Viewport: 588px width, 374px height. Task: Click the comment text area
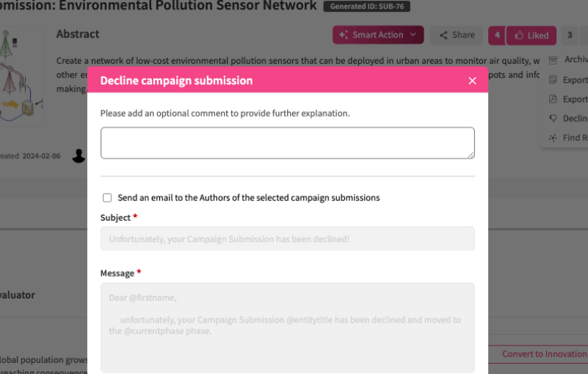click(x=287, y=143)
